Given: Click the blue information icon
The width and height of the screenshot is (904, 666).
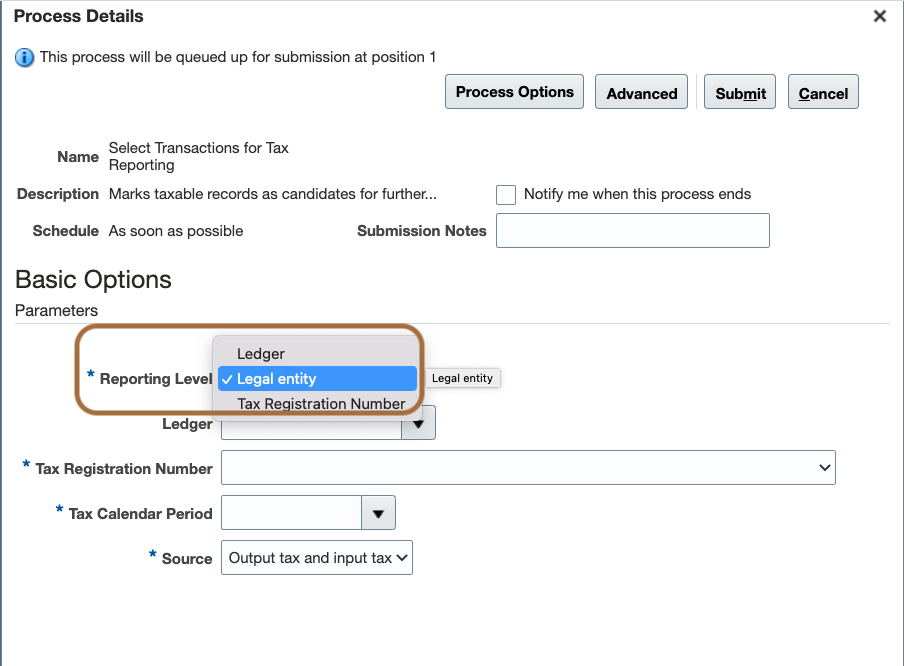Looking at the screenshot, I should [22, 57].
